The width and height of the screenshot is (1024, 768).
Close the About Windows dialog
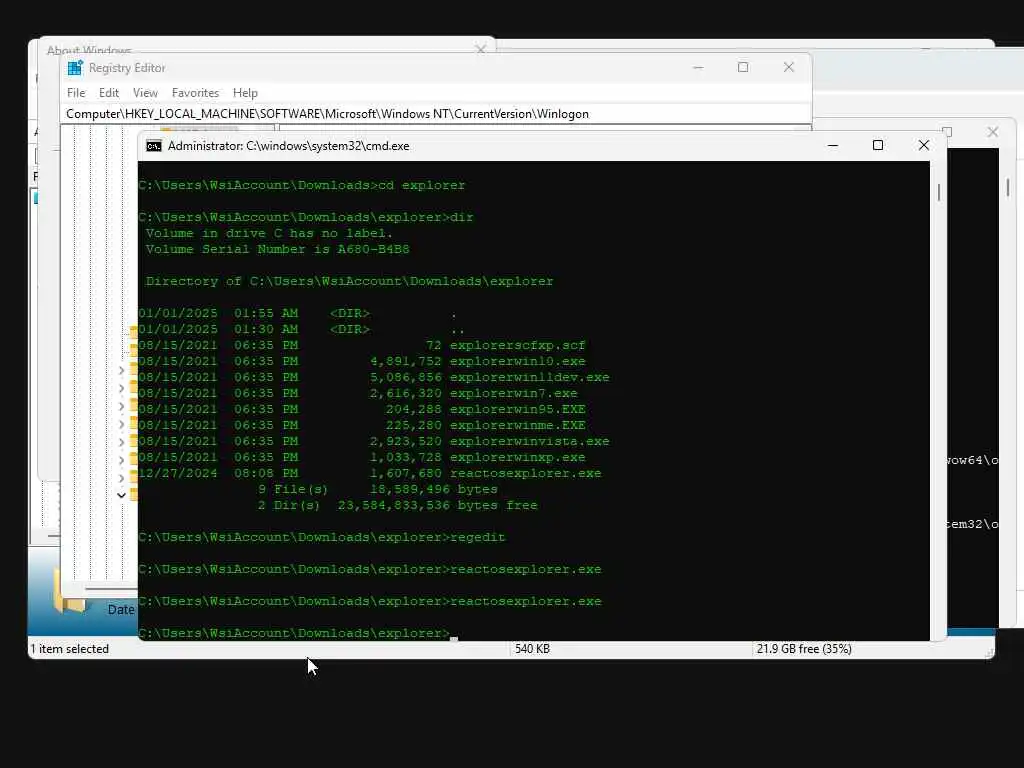pos(481,50)
